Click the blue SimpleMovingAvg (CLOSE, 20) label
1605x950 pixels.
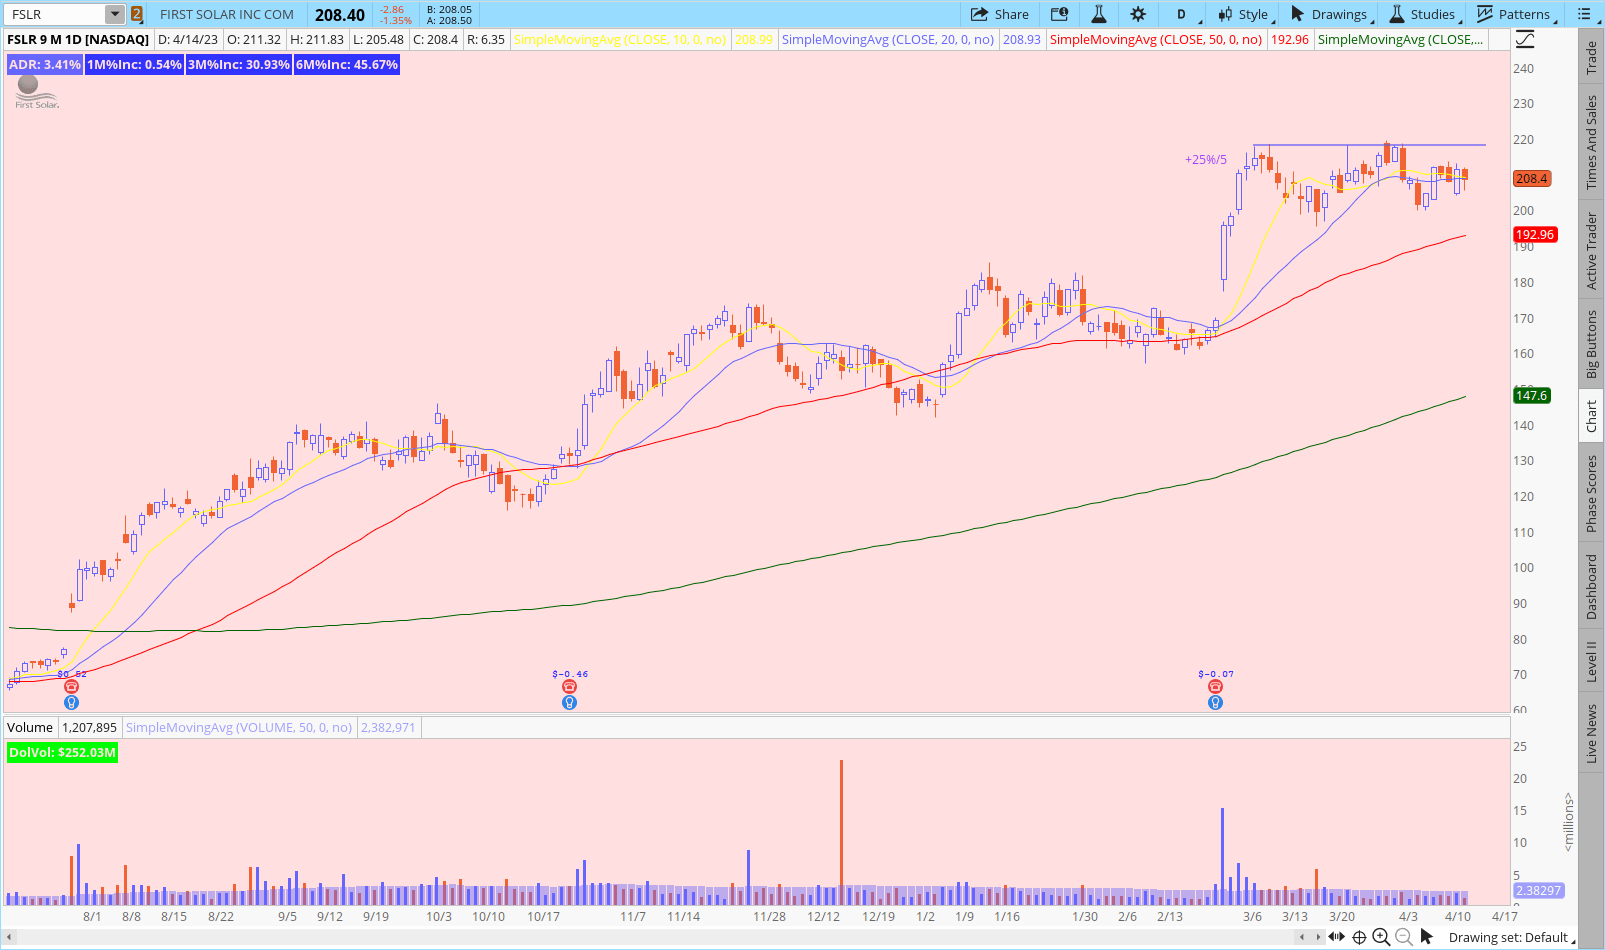tap(888, 39)
